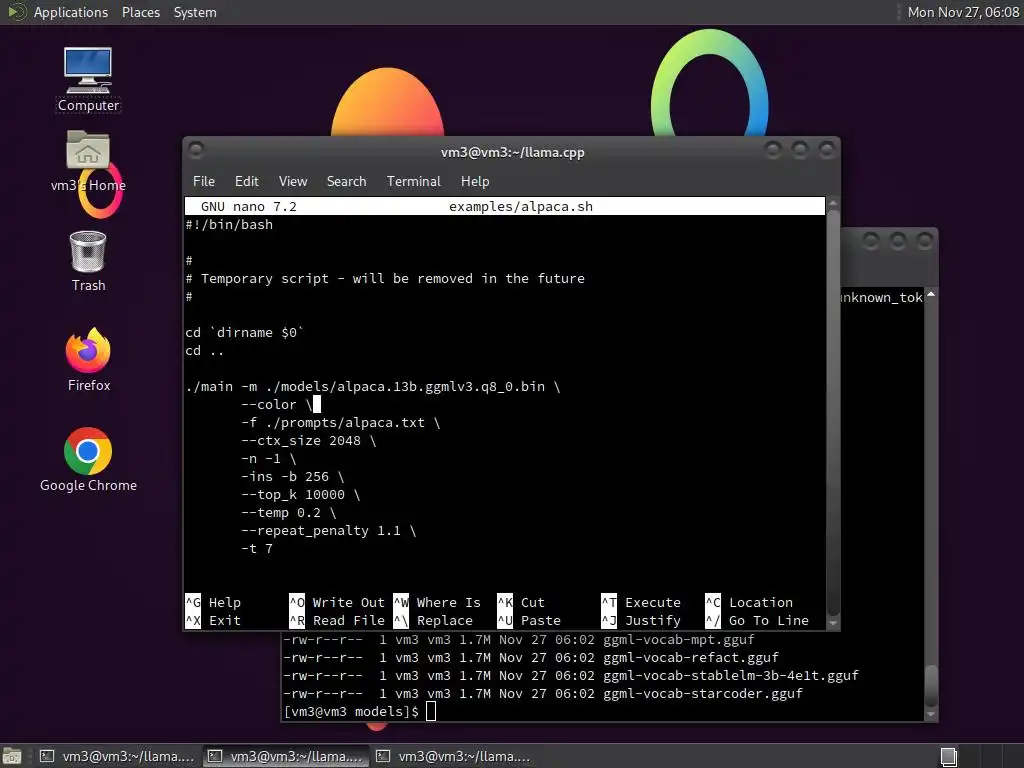This screenshot has height=768, width=1024.
Task: Click the '--temp 0.2' line
Action: 289,513
